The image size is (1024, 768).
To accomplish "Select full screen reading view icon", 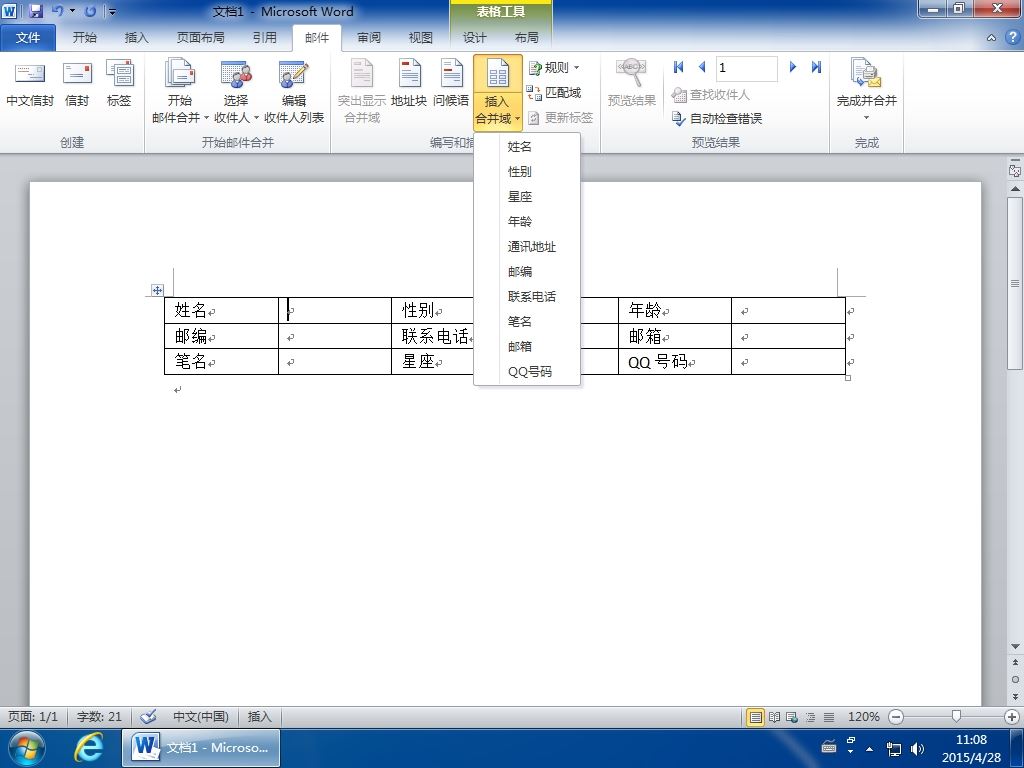I will pyautogui.click(x=775, y=717).
